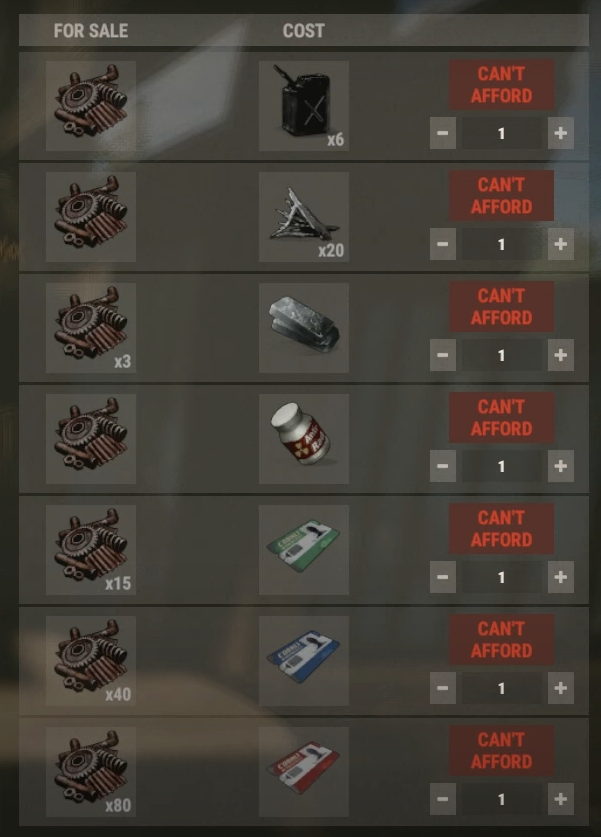Increase quantity for the red keycard trade
Image resolution: width=601 pixels, height=837 pixels.
(560, 799)
